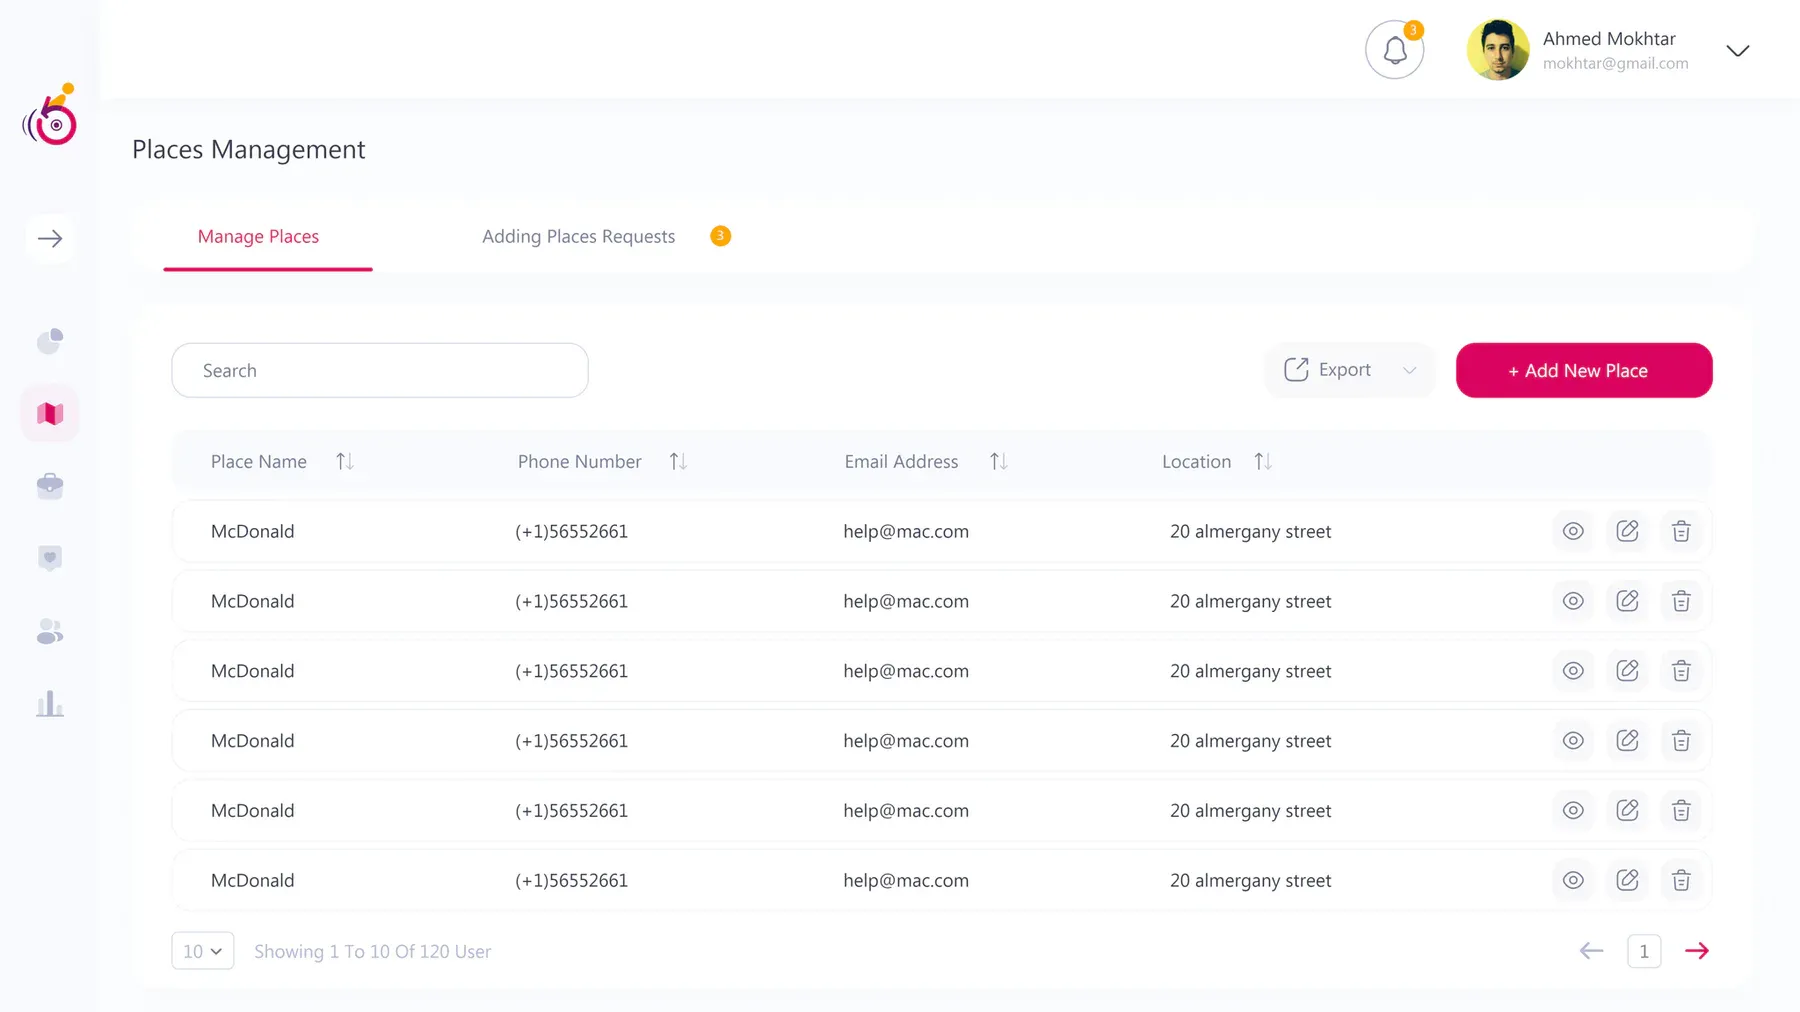Viewport: 1800px width, 1012px height.
Task: Click the Ahmed Mokhtar user name
Action: coord(1609,39)
